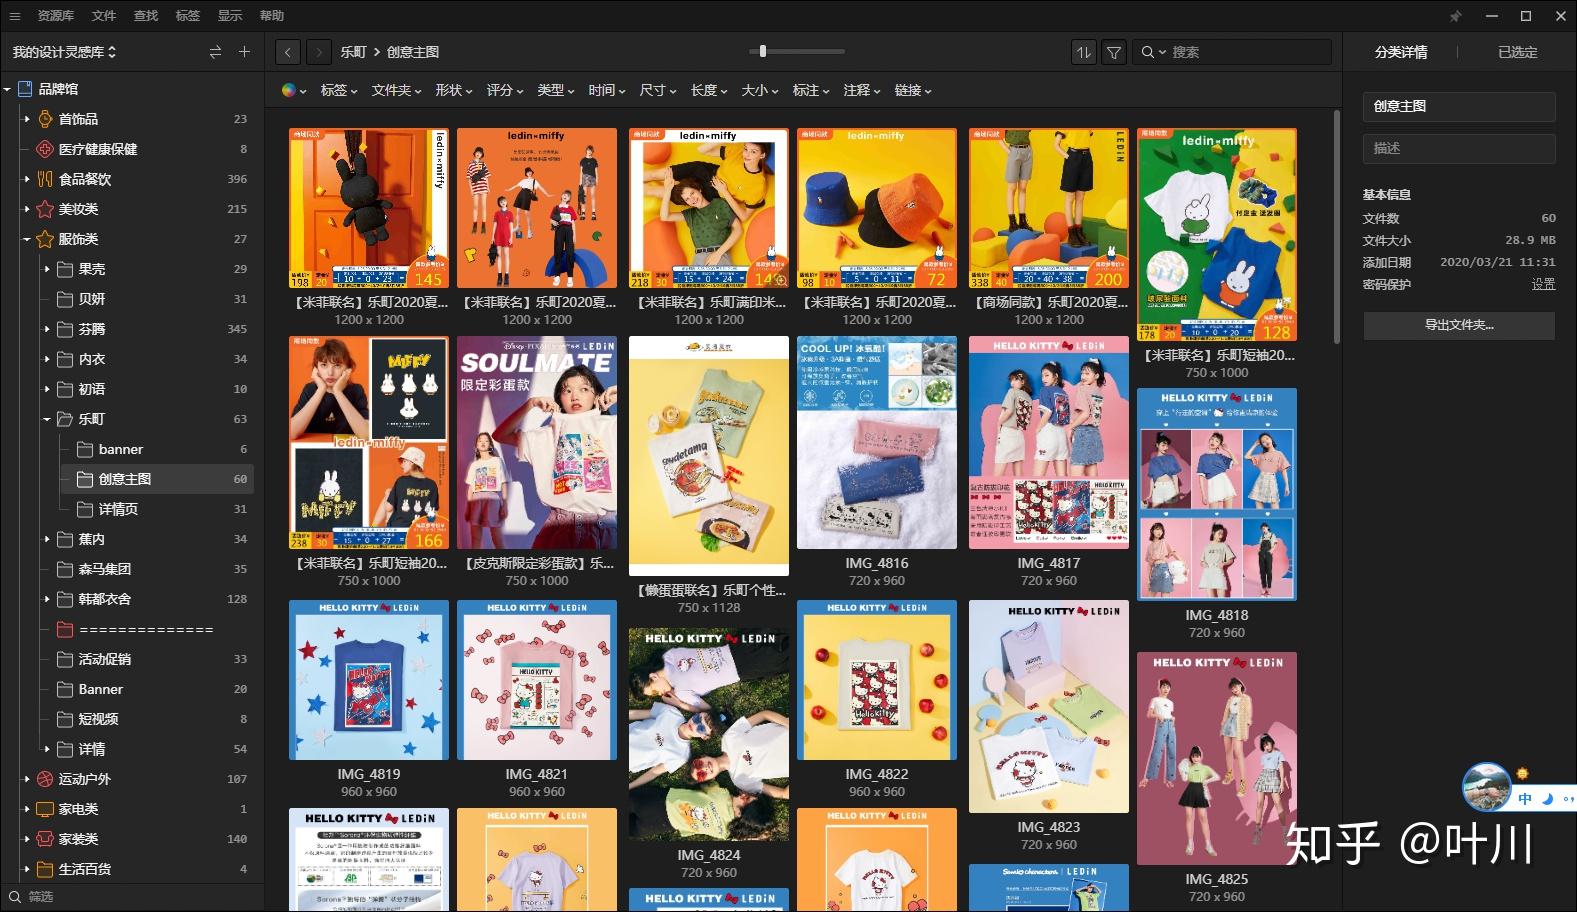Viewport: 1577px width, 912px height.
Task: Click the 森马集团 folder icon
Action: pyautogui.click(x=65, y=569)
